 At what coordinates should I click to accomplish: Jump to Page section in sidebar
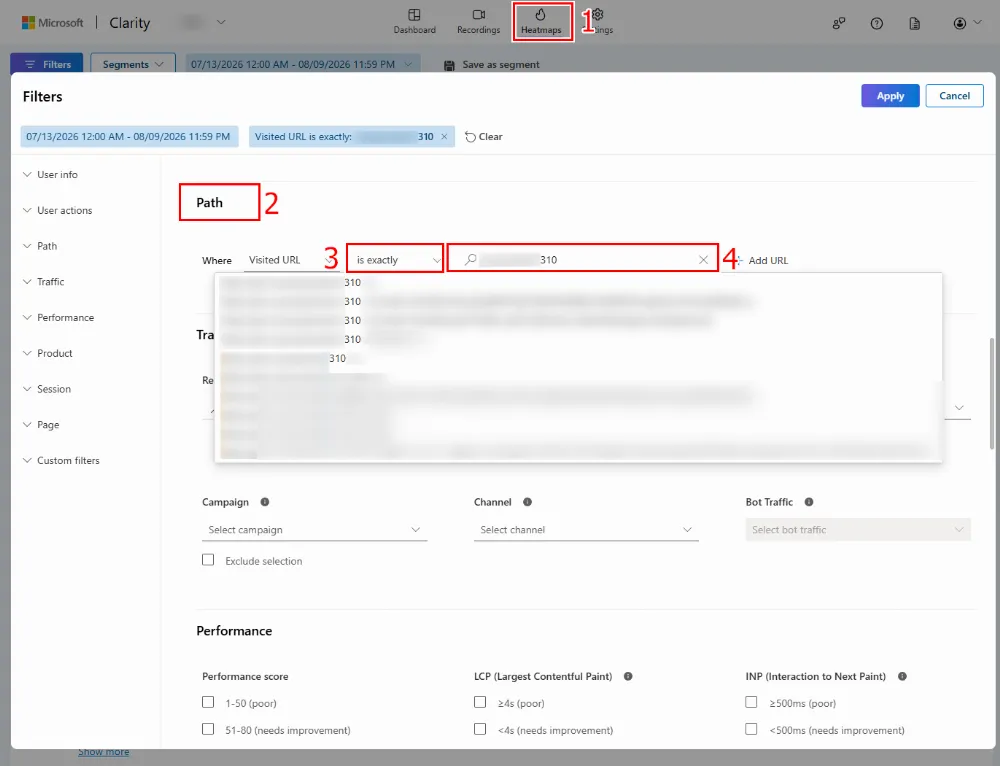click(x=41, y=424)
